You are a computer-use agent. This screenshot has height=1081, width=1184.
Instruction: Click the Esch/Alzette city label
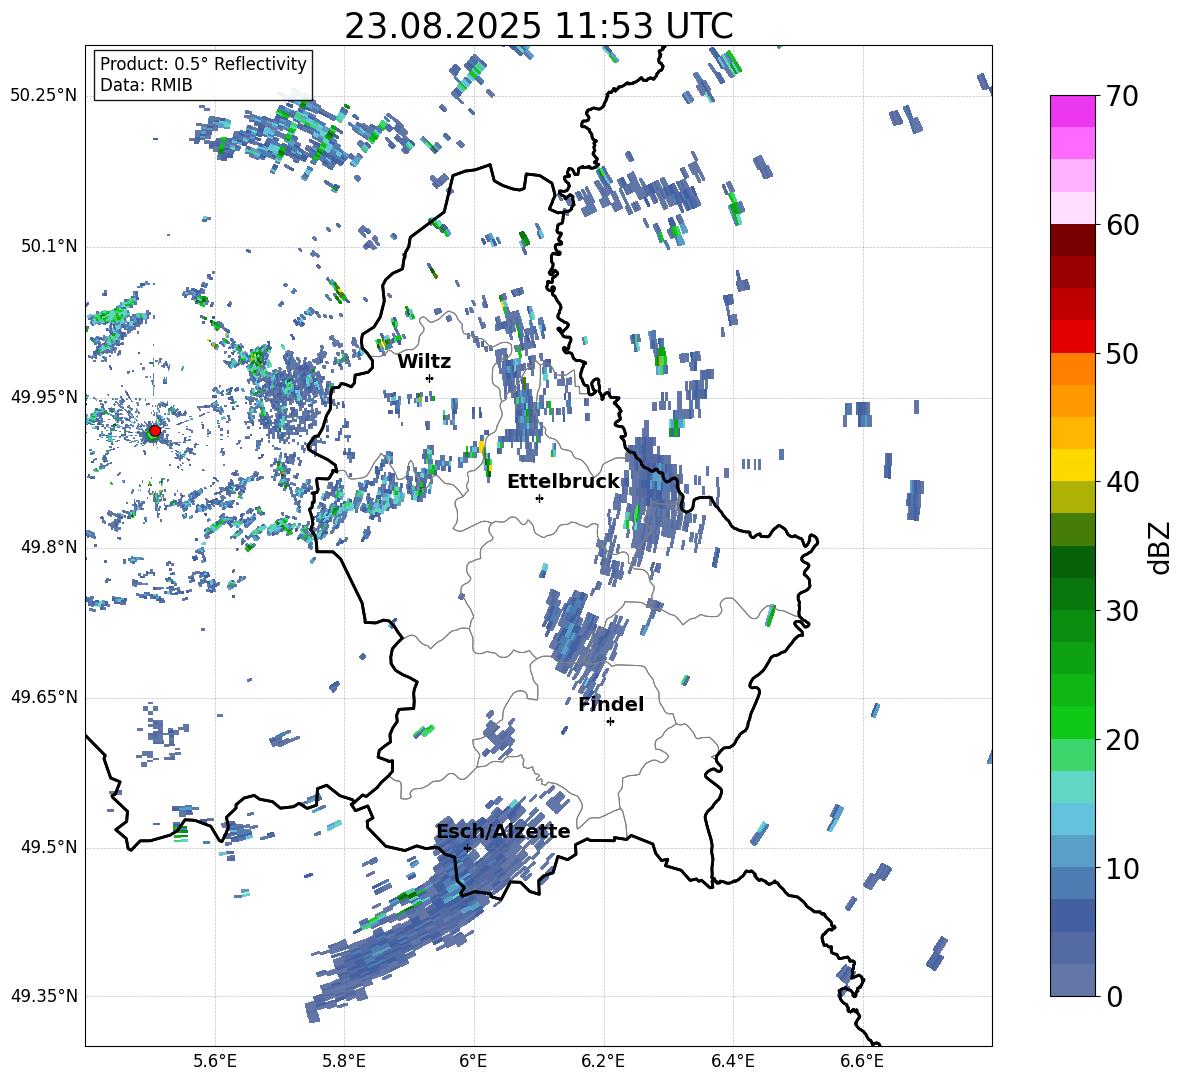tap(503, 831)
